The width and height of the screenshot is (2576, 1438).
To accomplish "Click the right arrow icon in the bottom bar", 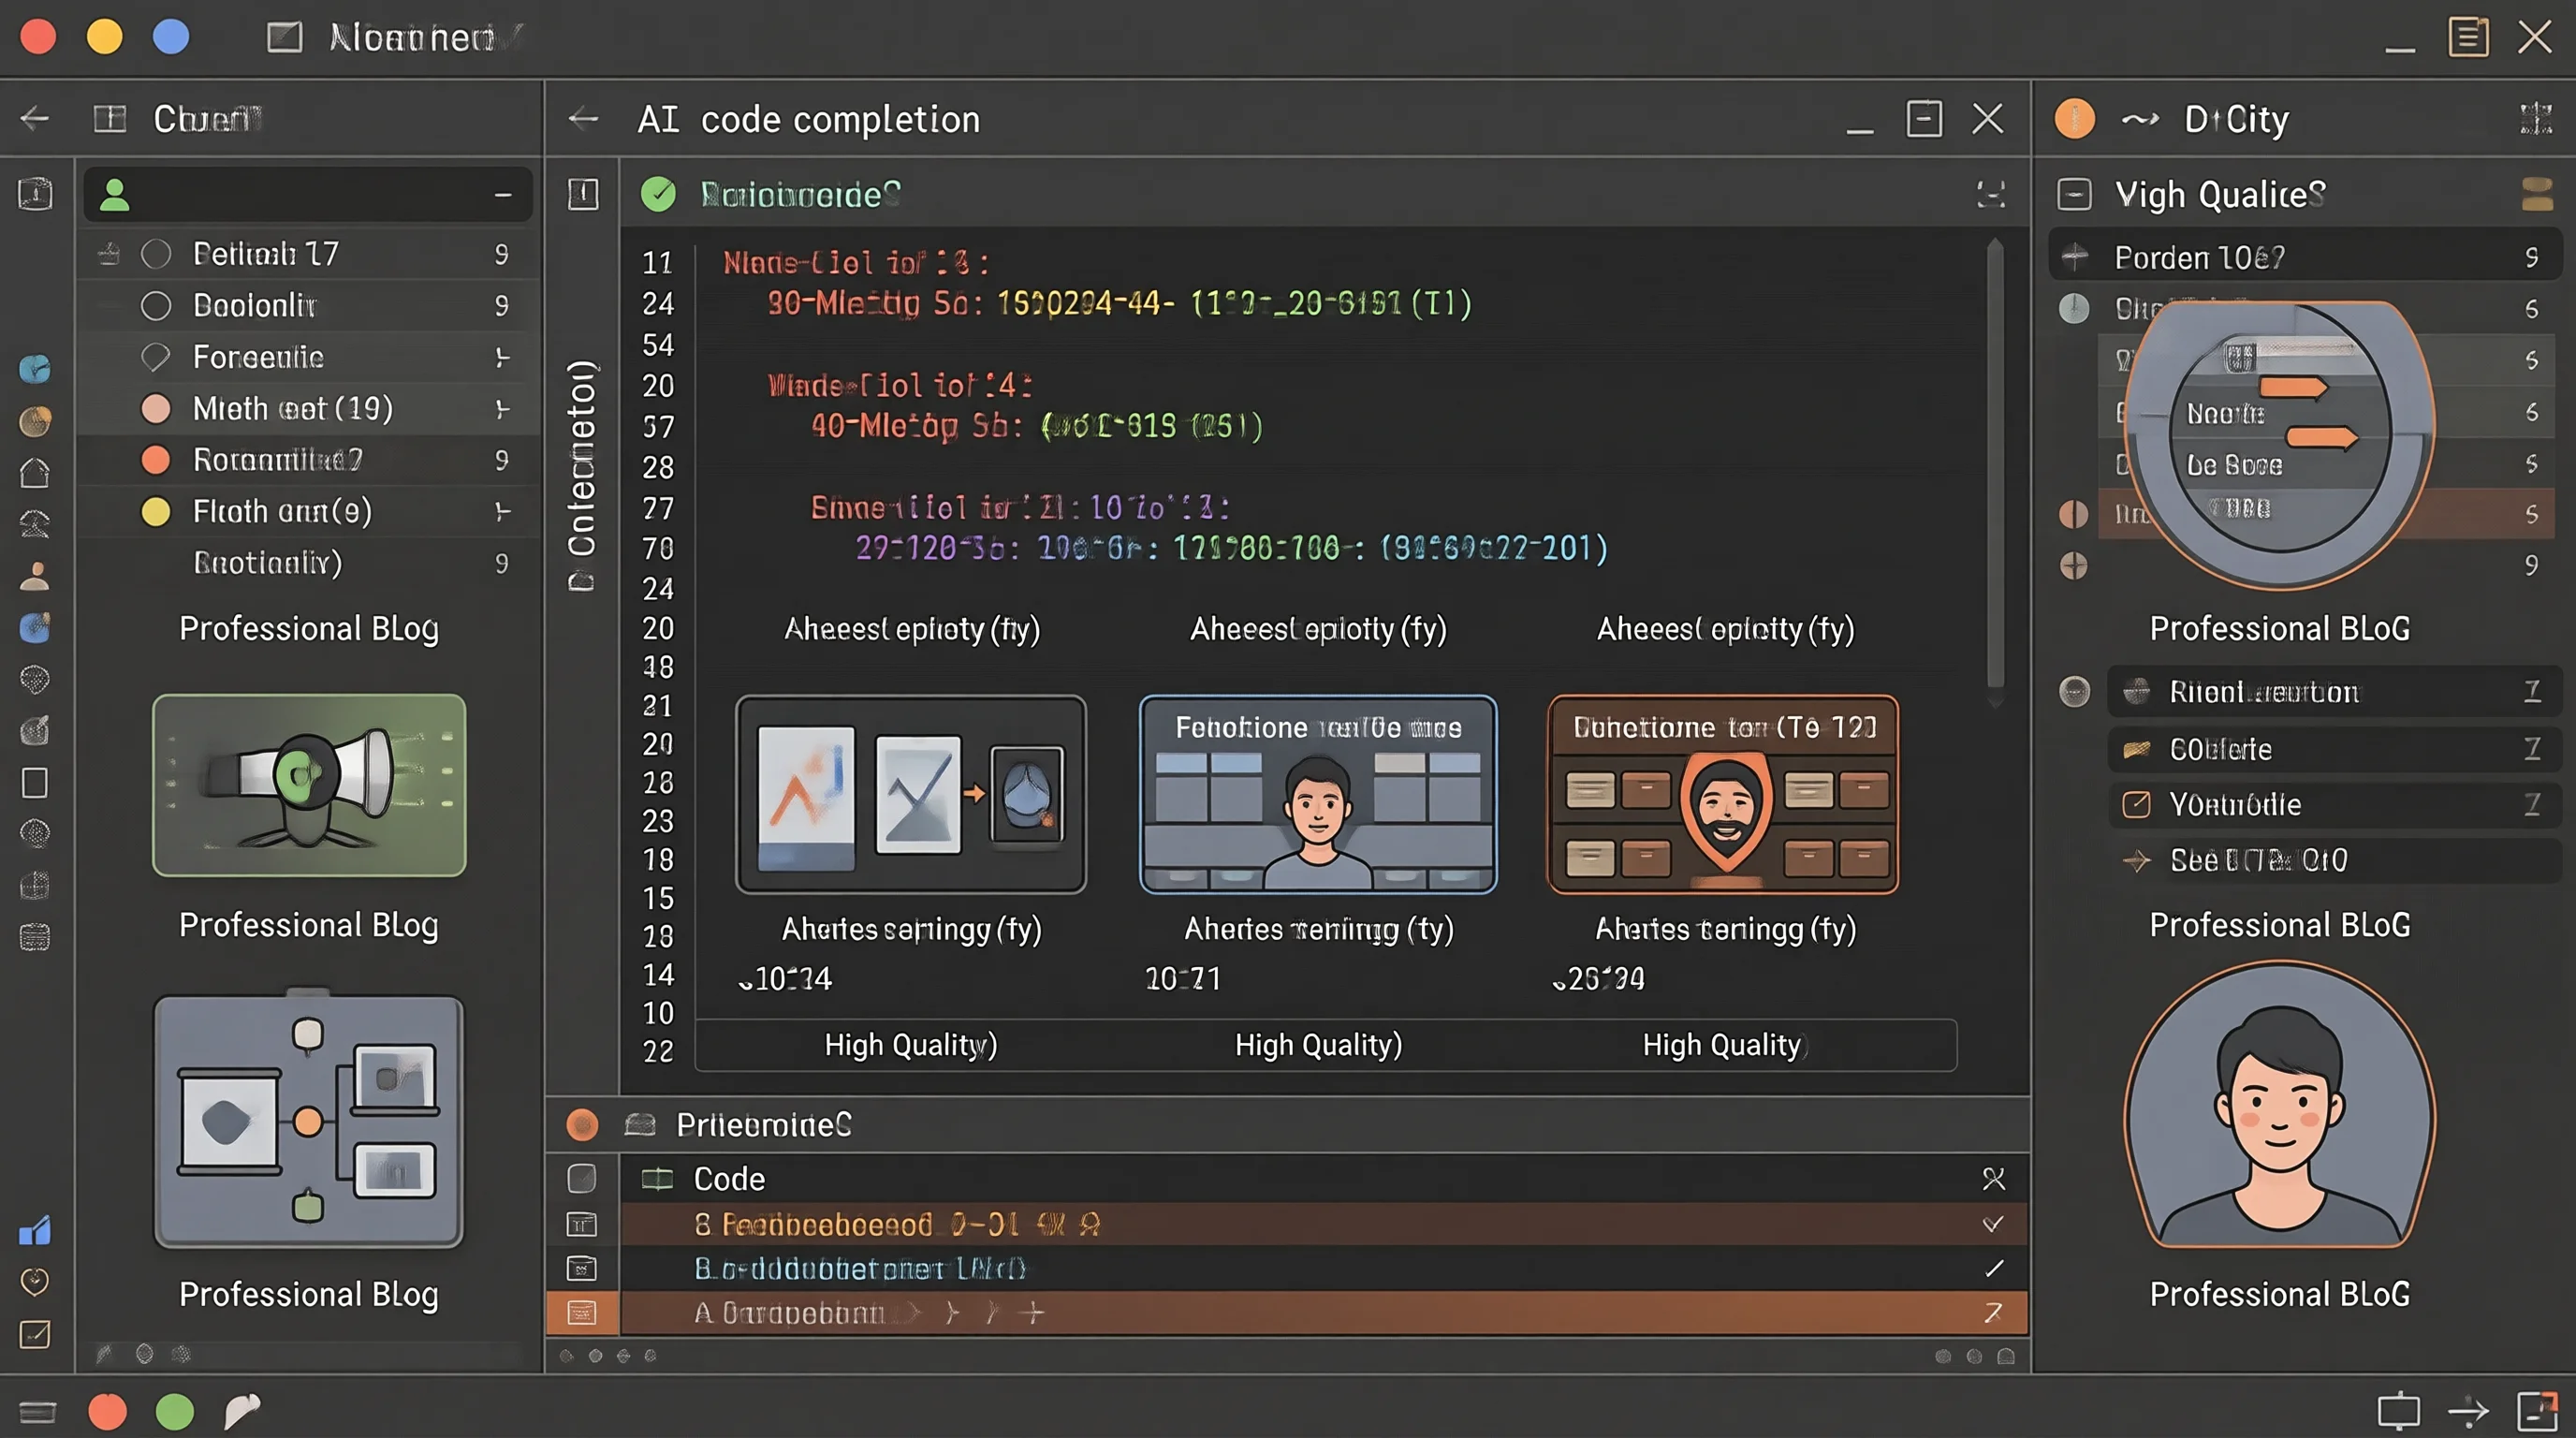I will click(x=2468, y=1412).
